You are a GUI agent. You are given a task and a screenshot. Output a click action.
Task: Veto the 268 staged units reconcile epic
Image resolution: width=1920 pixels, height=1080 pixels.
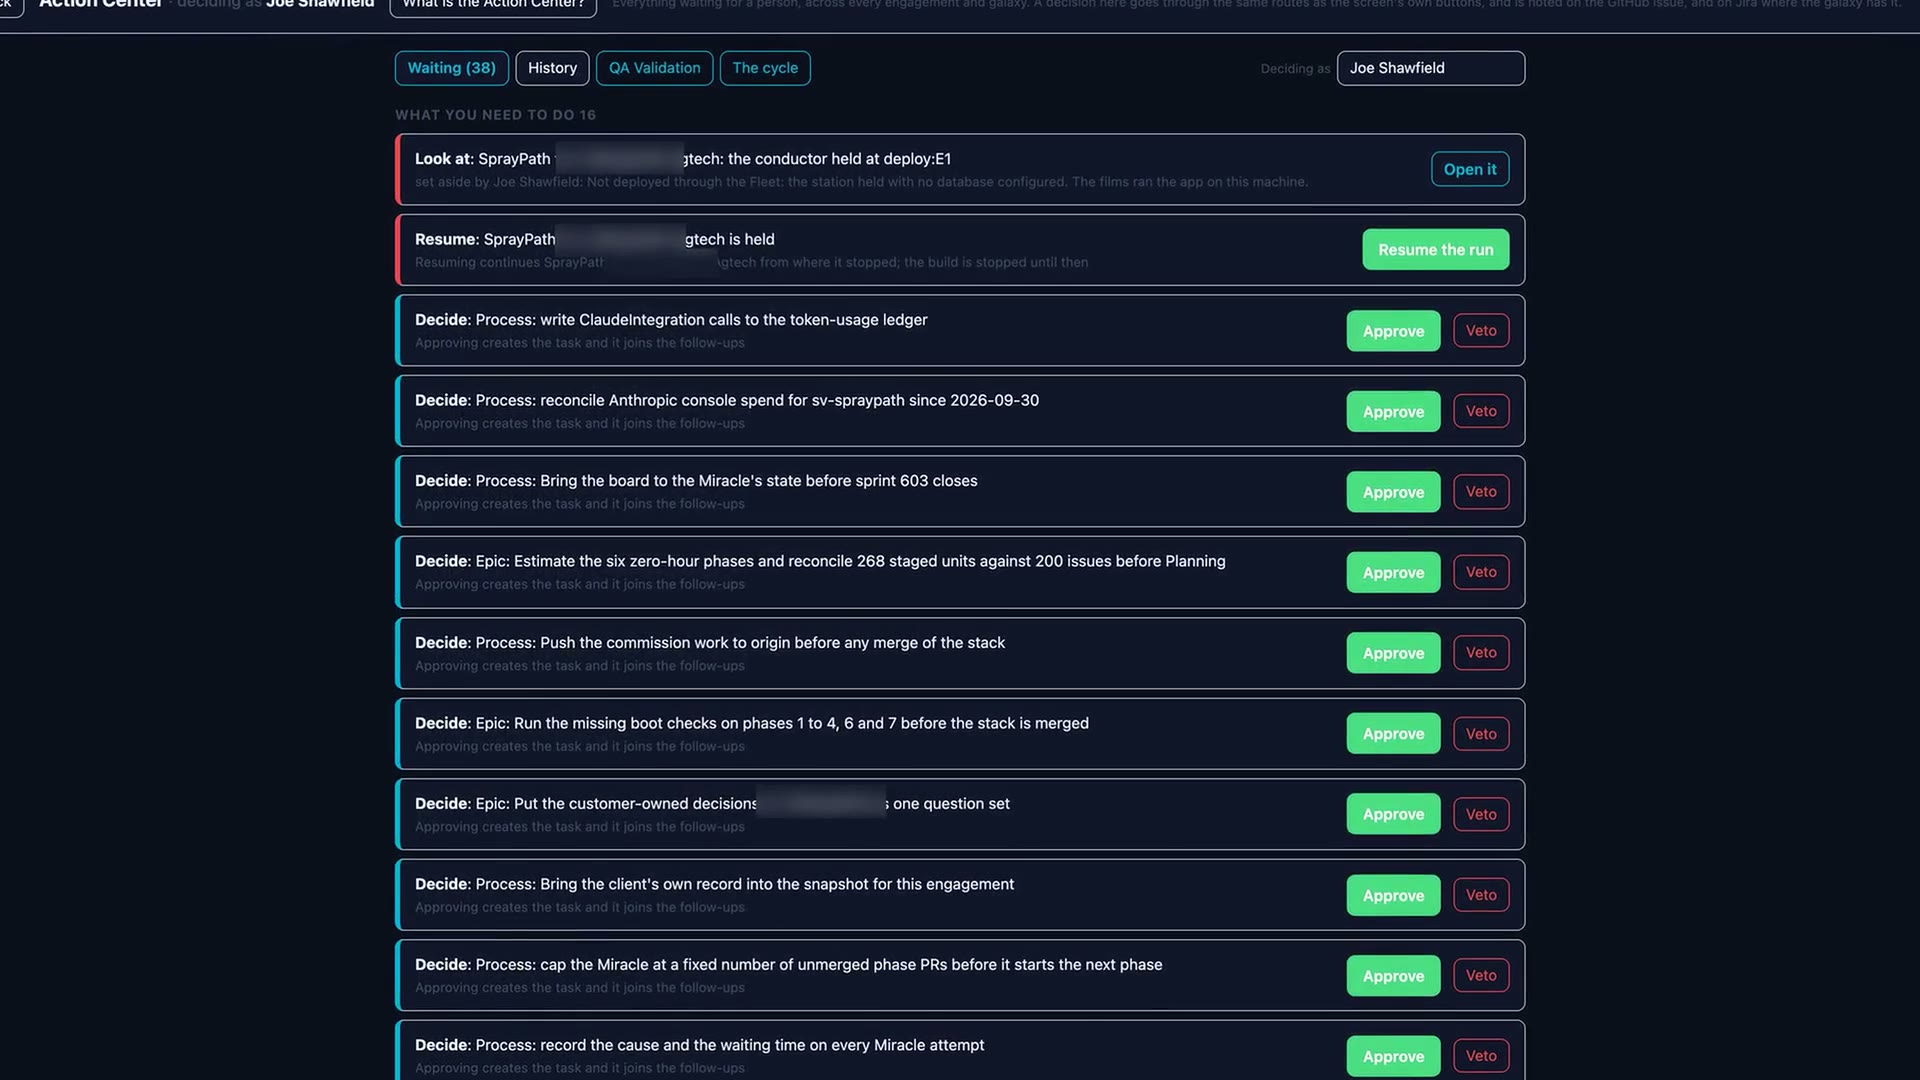[1481, 572]
